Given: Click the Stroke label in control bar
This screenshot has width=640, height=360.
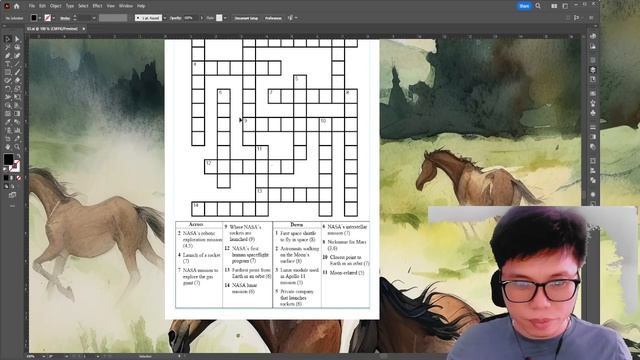Looking at the screenshot, I should click(65, 18).
